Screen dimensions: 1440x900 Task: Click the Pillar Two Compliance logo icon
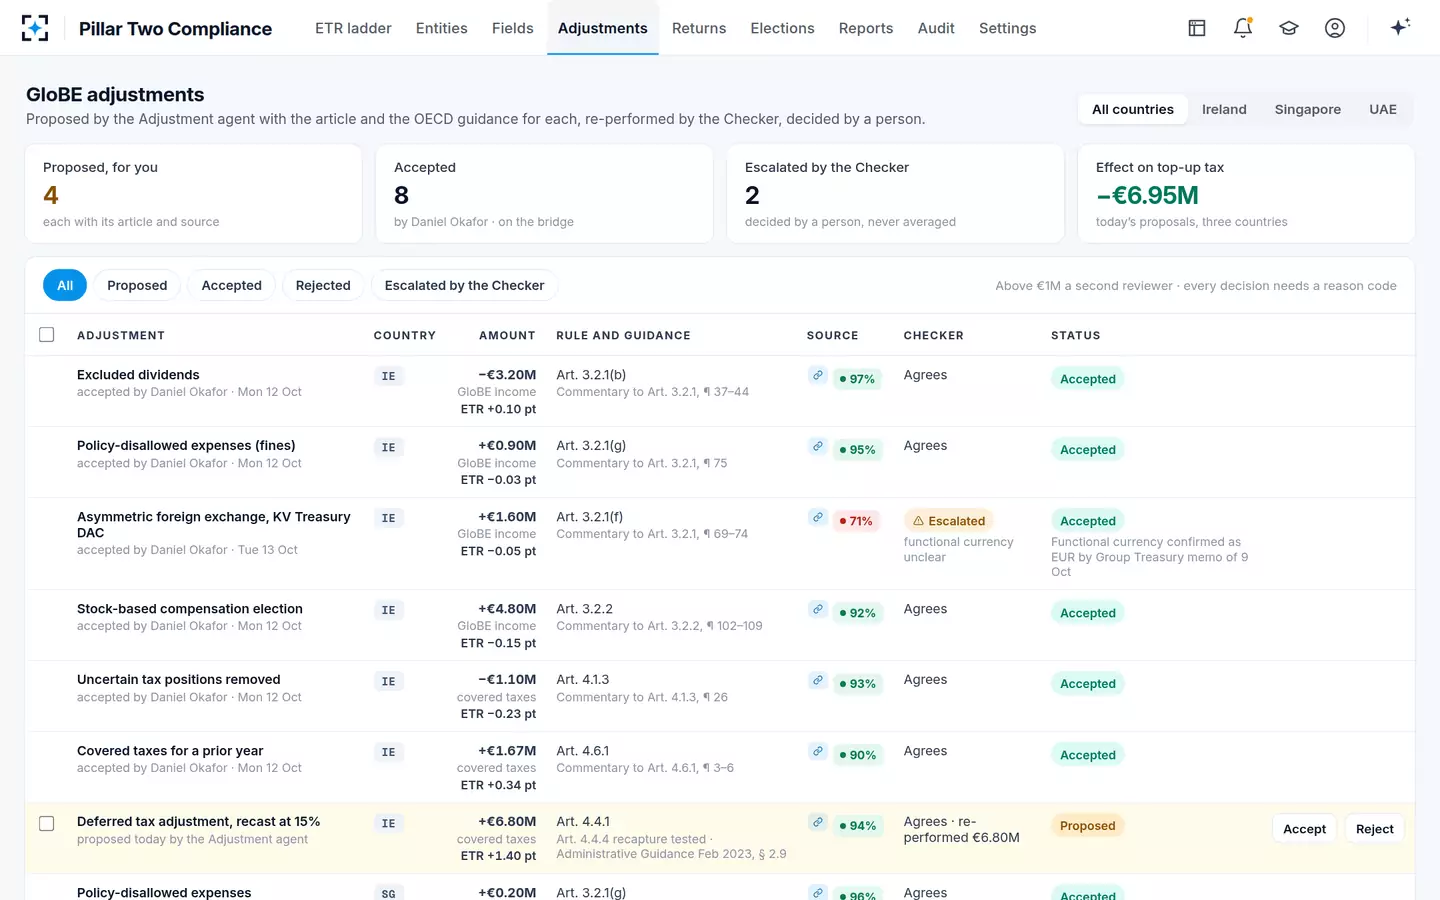[x=35, y=28]
